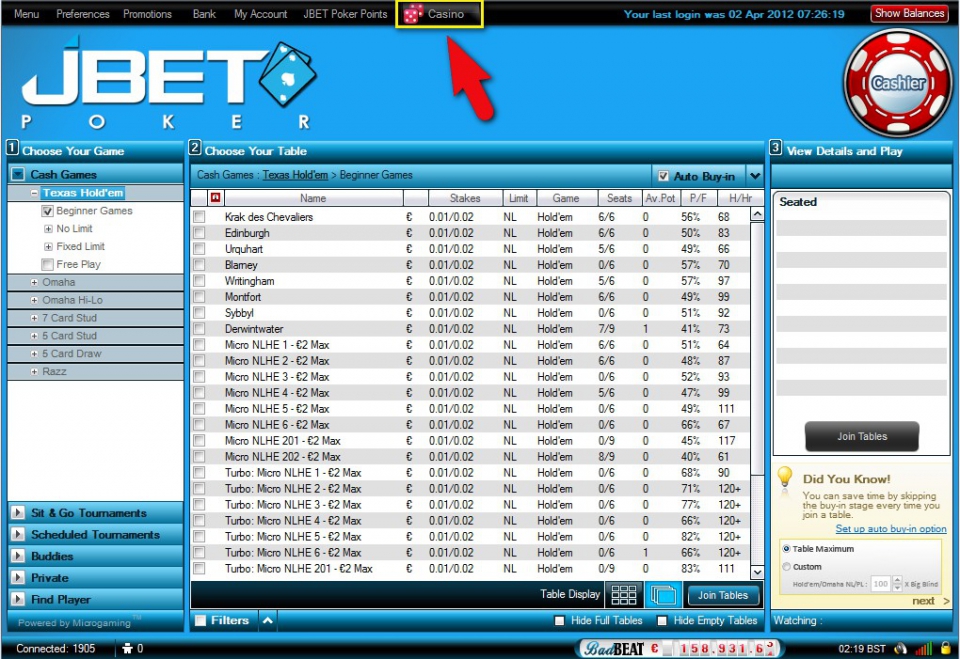This screenshot has width=960, height=659.
Task: Open My Account menu
Action: (x=260, y=13)
